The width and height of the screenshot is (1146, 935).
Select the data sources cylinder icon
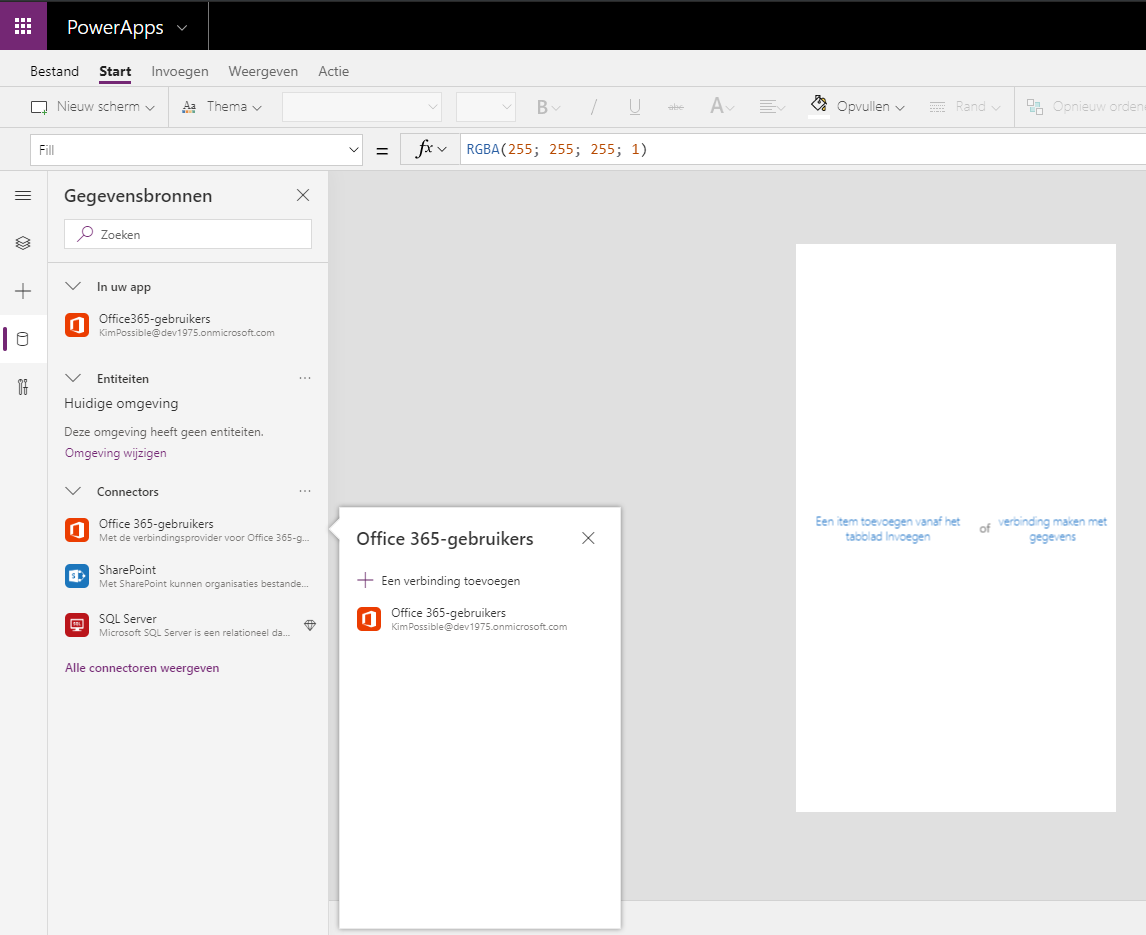point(23,339)
